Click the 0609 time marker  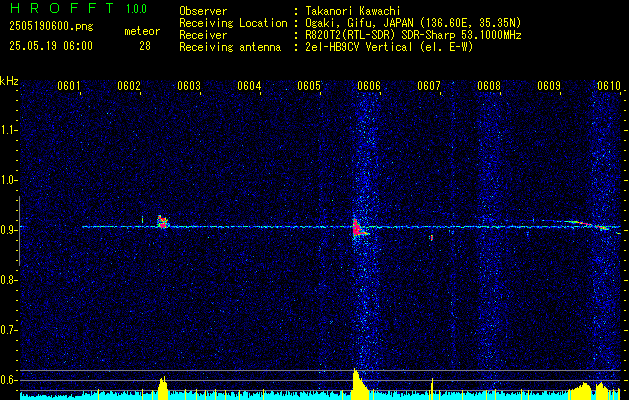[x=548, y=86]
